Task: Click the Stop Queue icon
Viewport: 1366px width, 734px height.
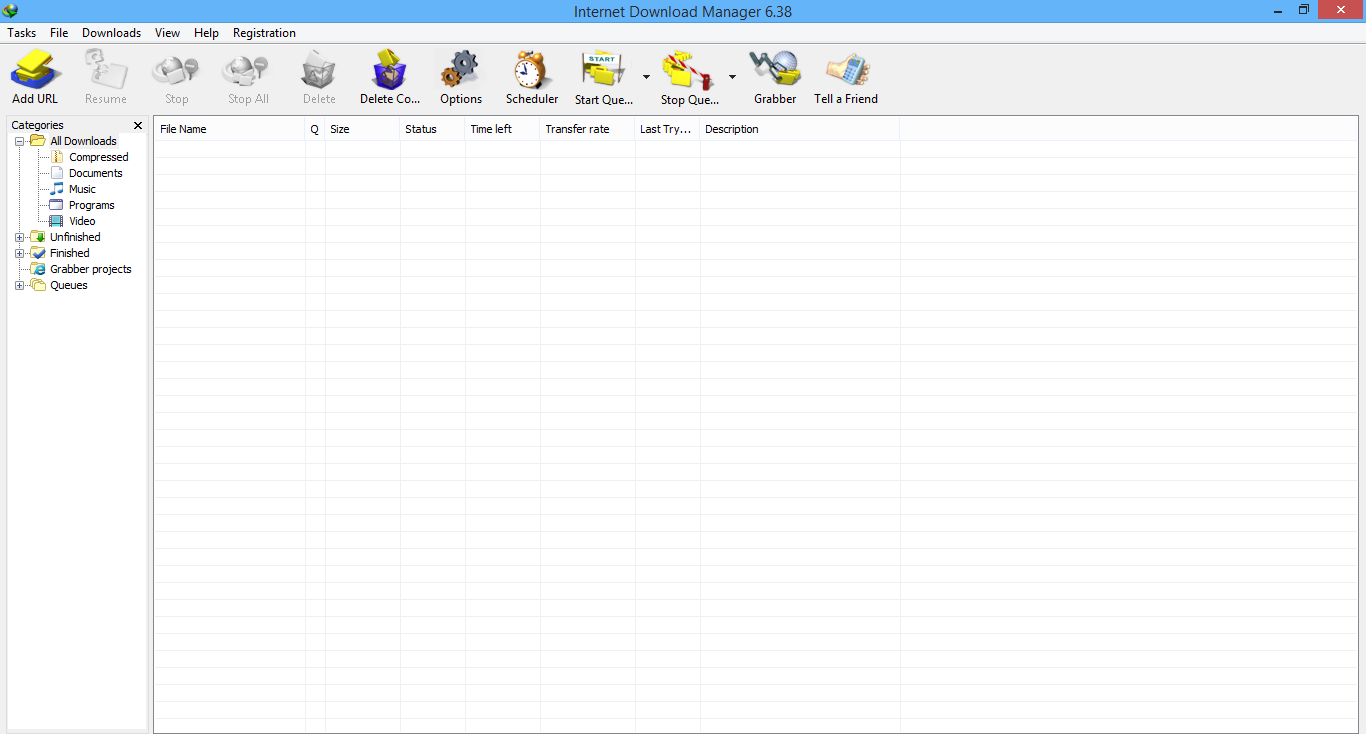Action: pos(689,70)
